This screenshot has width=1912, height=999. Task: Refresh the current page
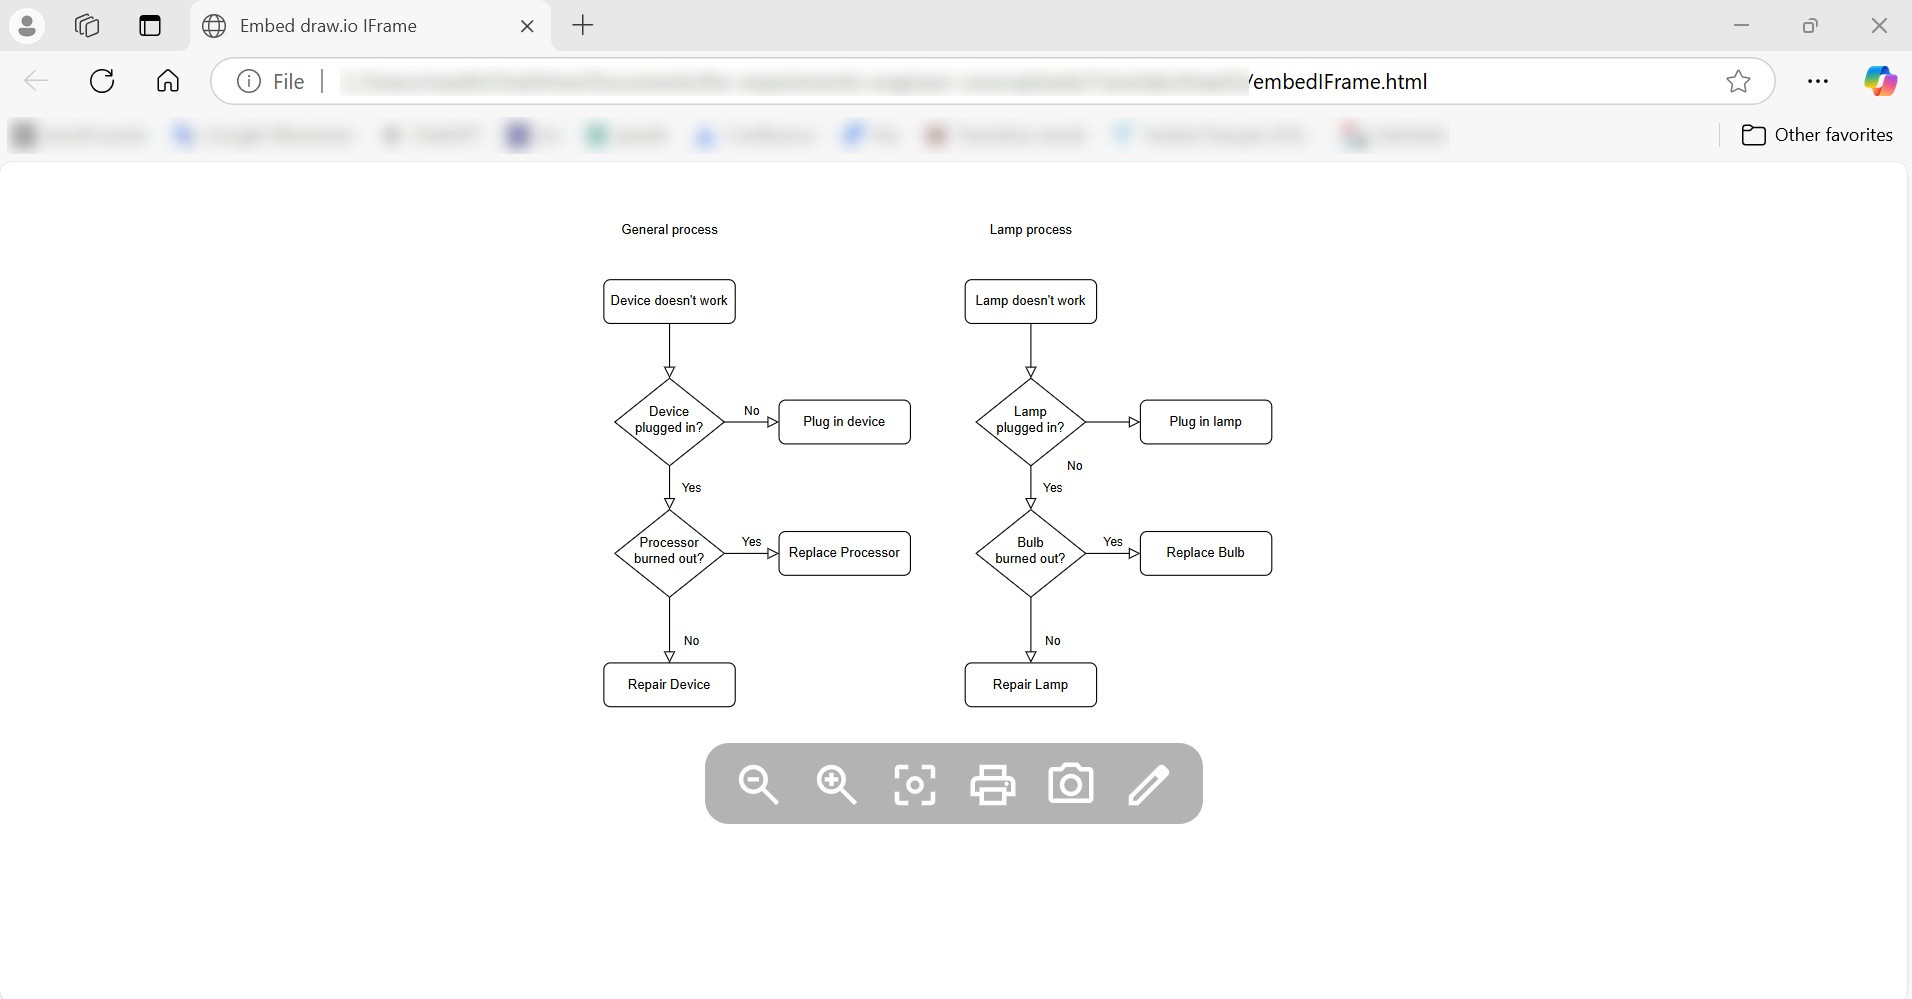(x=101, y=81)
